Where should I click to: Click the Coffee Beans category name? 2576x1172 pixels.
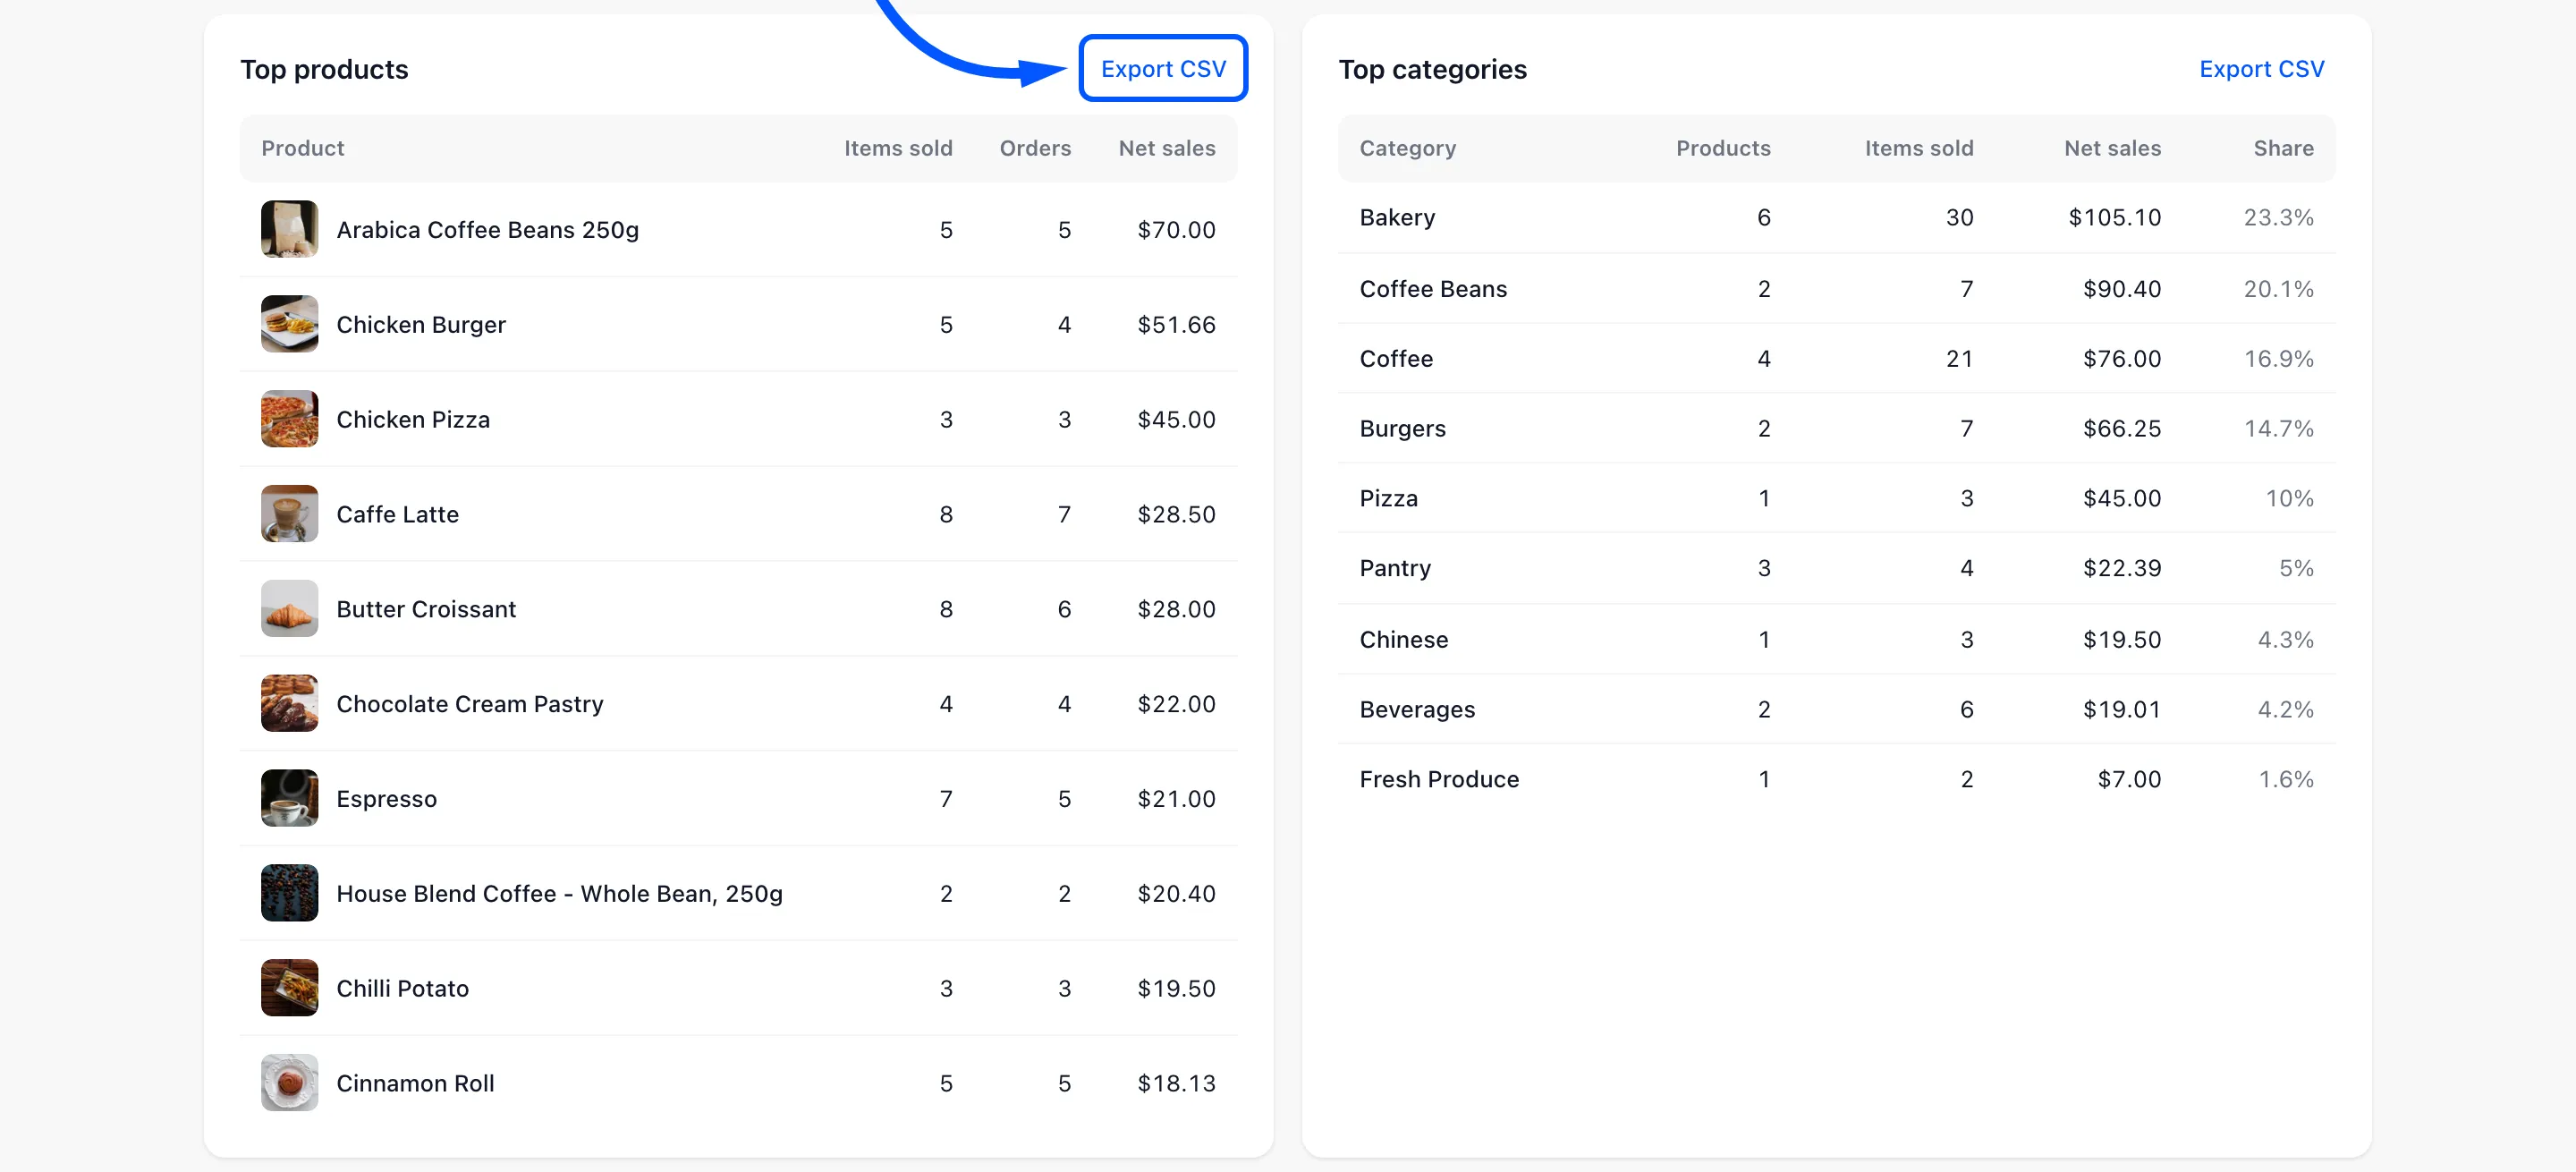tap(1432, 289)
